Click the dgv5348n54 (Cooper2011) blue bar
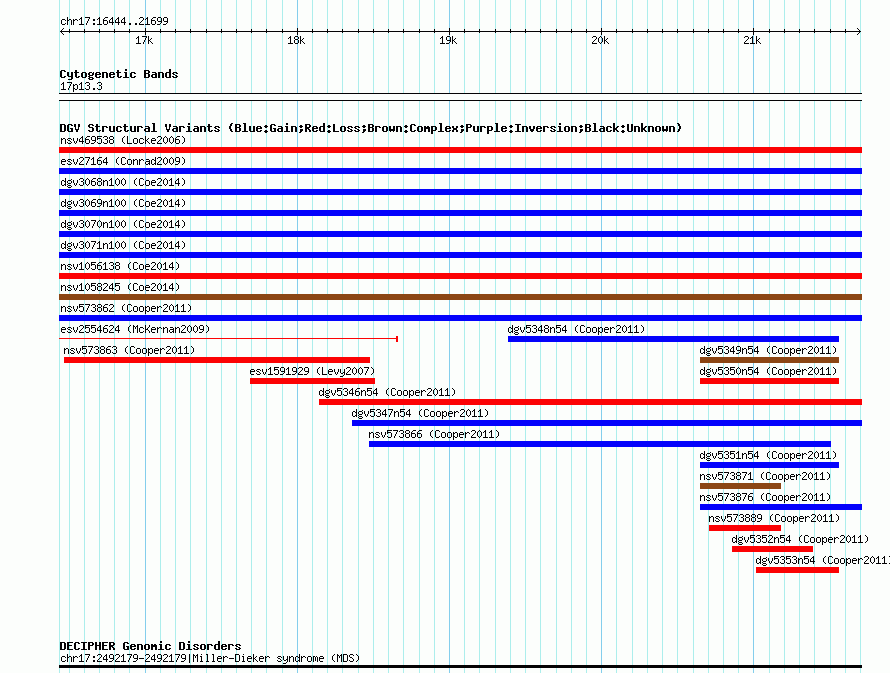Screen dimensions: 890x673 [x=673, y=339]
